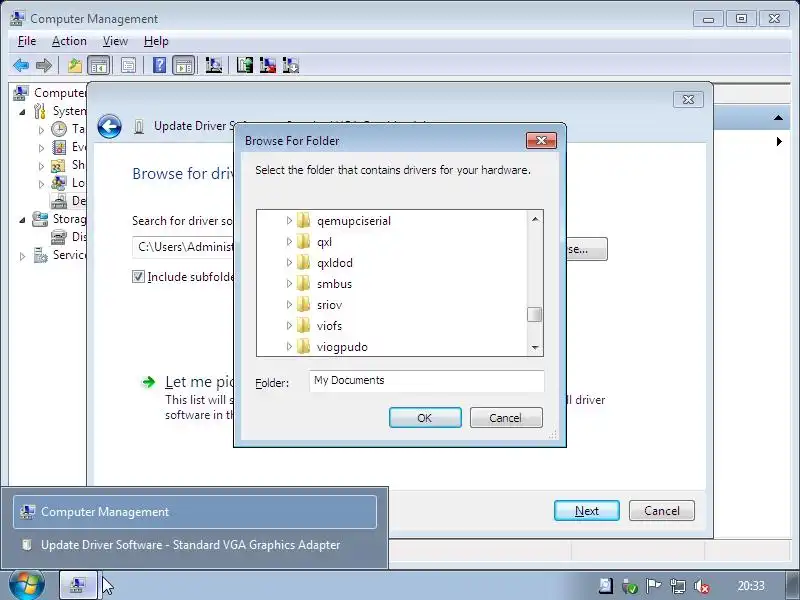Open Help via blue question mark icon
Screen dimensions: 800x600
159,65
